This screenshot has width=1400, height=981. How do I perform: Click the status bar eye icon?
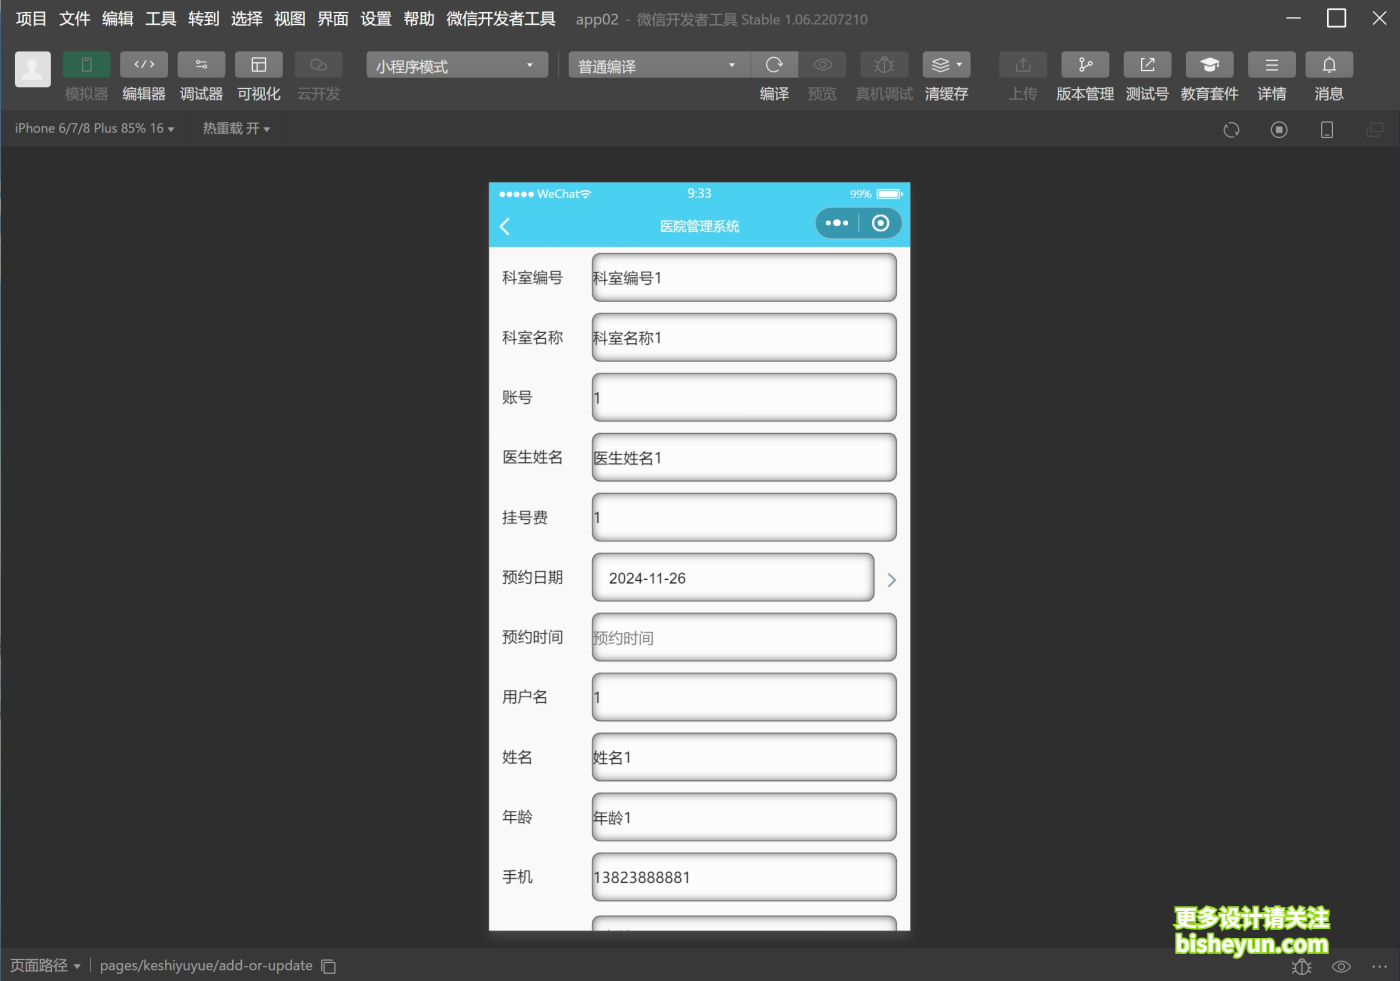(1341, 966)
